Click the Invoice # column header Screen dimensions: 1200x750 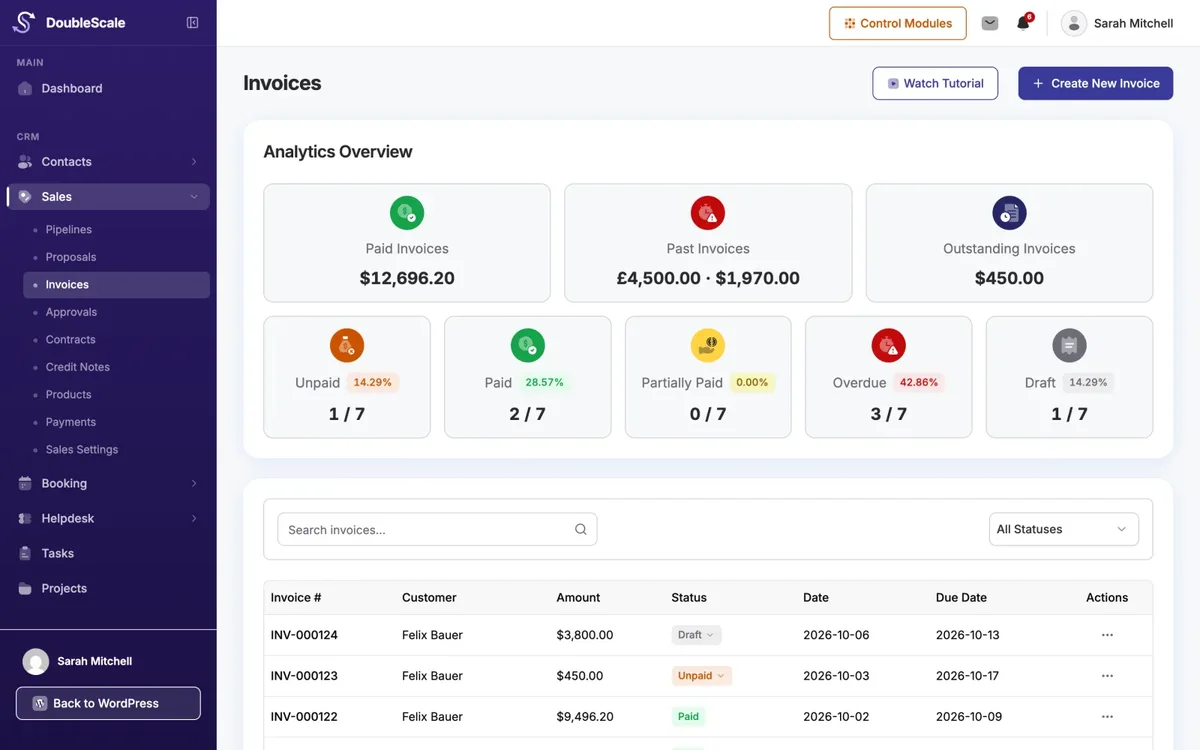tap(296, 598)
